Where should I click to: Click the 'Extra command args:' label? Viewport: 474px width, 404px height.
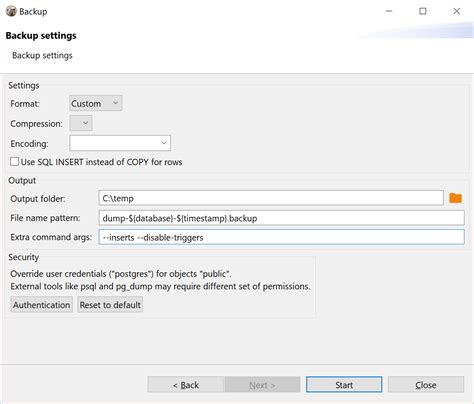(51, 237)
